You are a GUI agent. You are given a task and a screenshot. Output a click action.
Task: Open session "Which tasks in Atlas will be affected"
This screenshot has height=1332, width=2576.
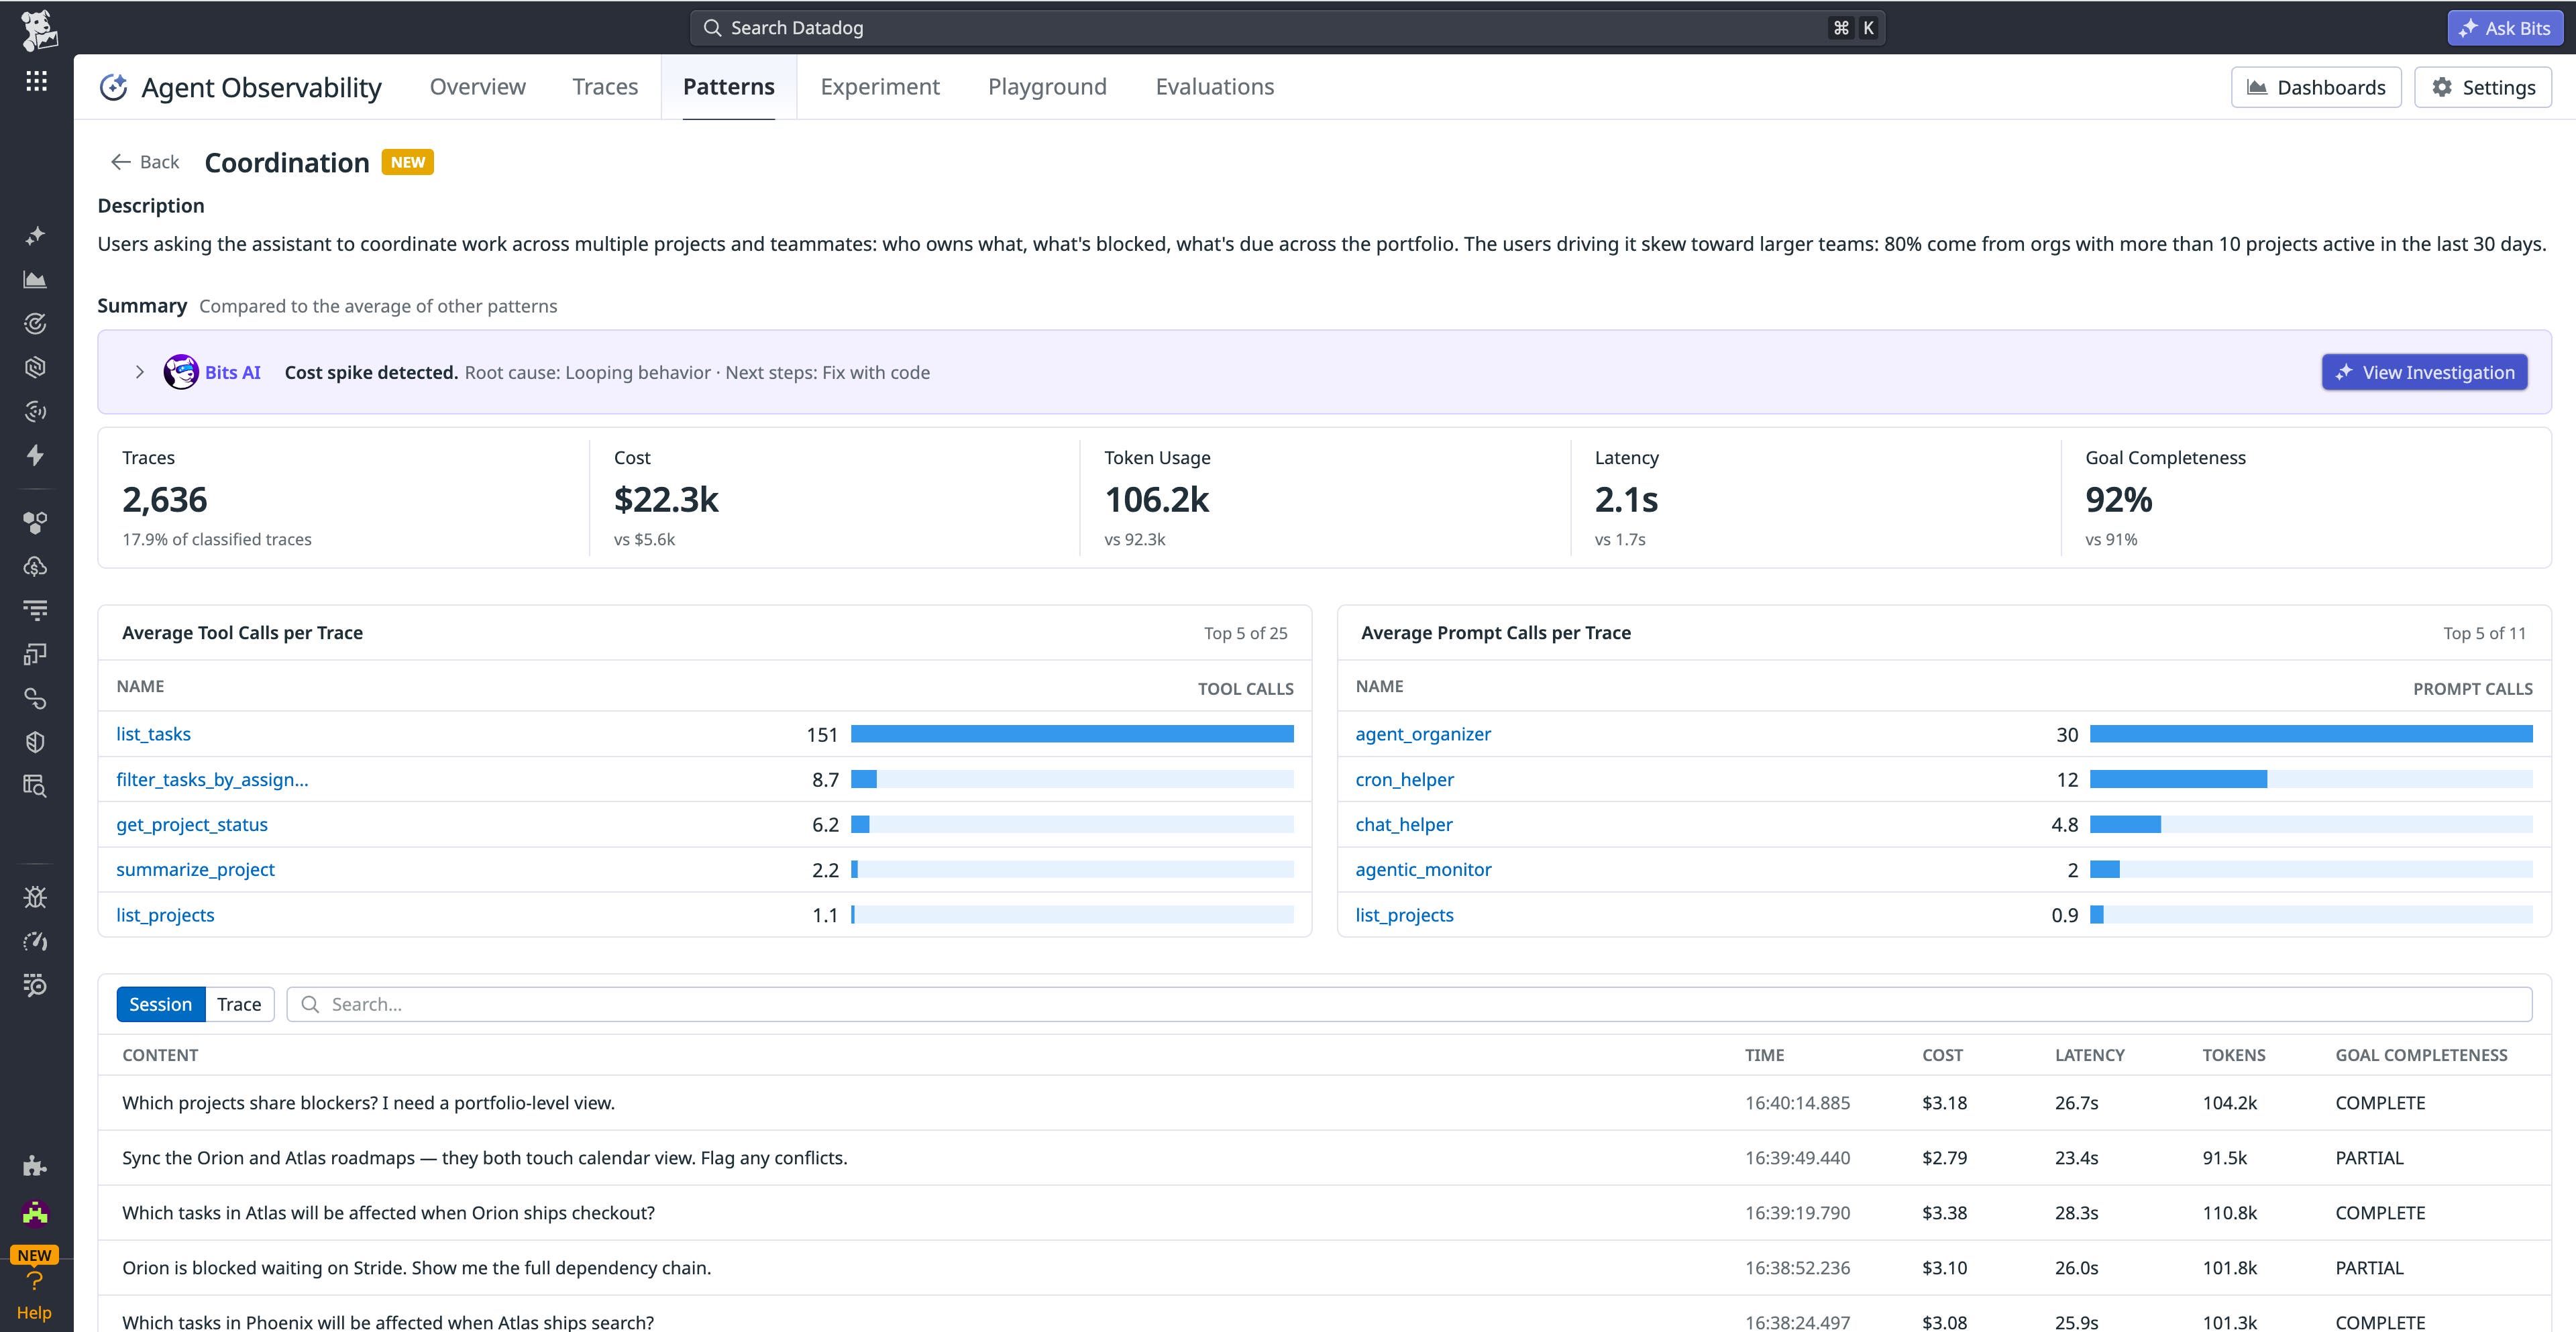tap(1324, 1213)
